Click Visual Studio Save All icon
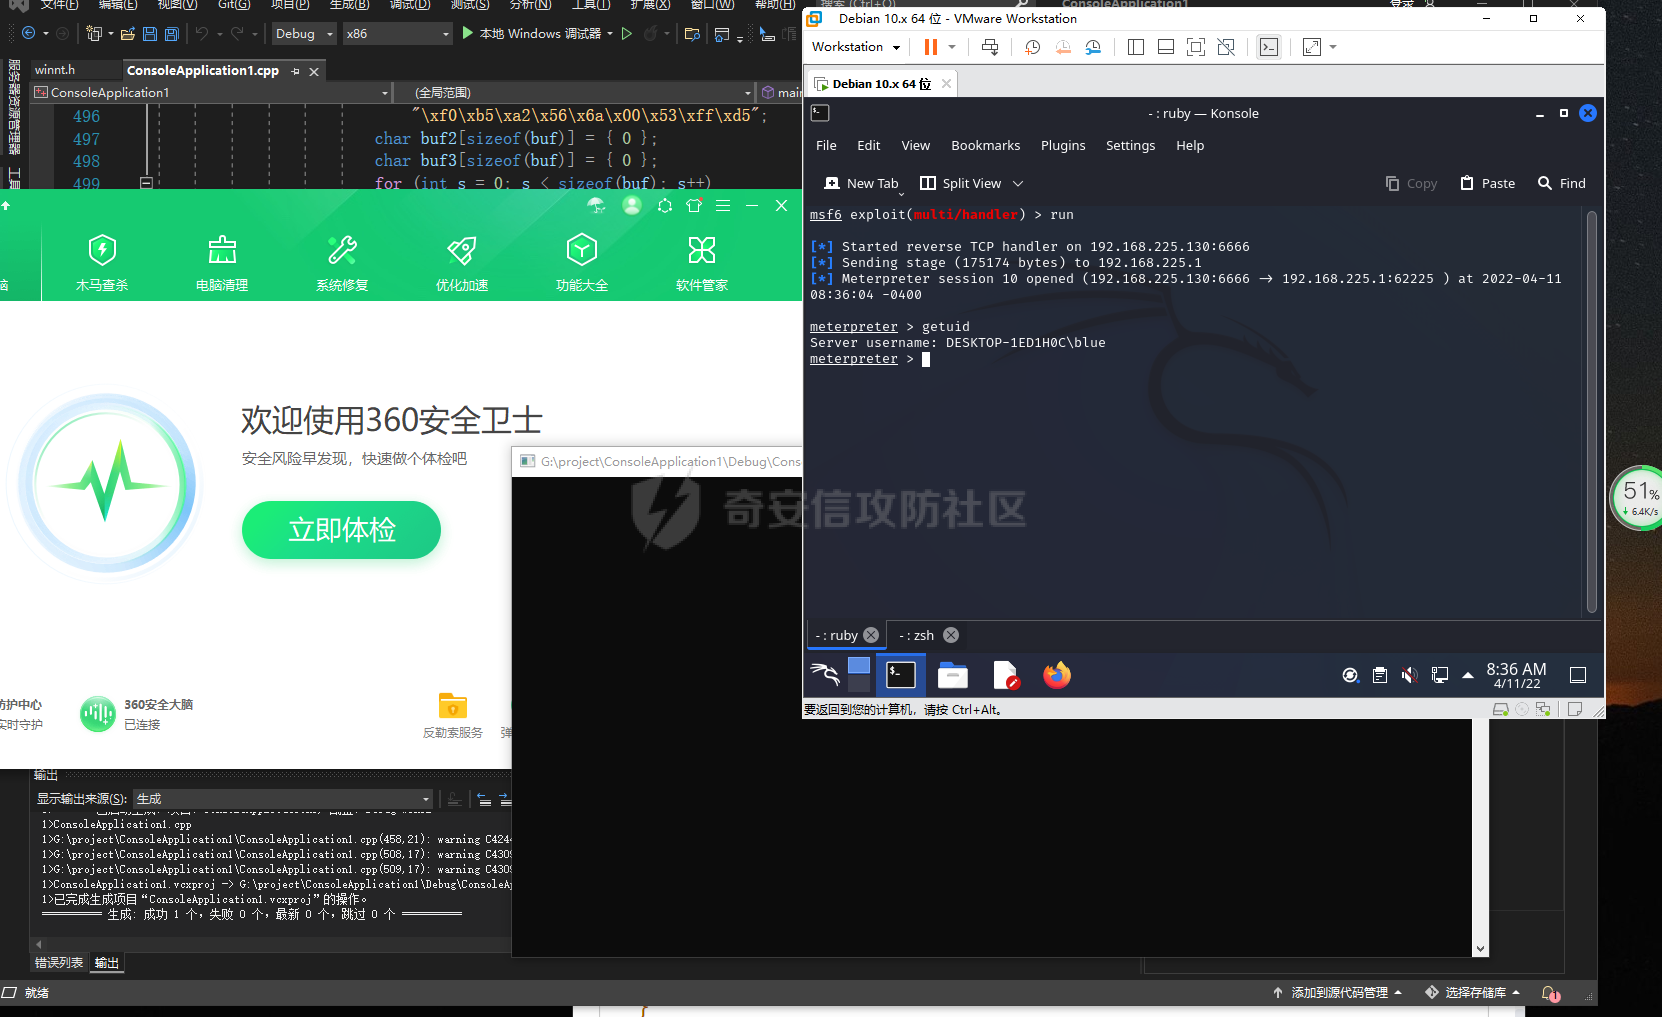This screenshot has height=1017, width=1662. click(172, 34)
